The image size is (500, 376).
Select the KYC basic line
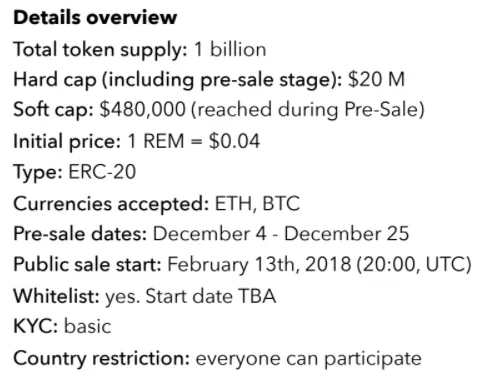[62, 326]
